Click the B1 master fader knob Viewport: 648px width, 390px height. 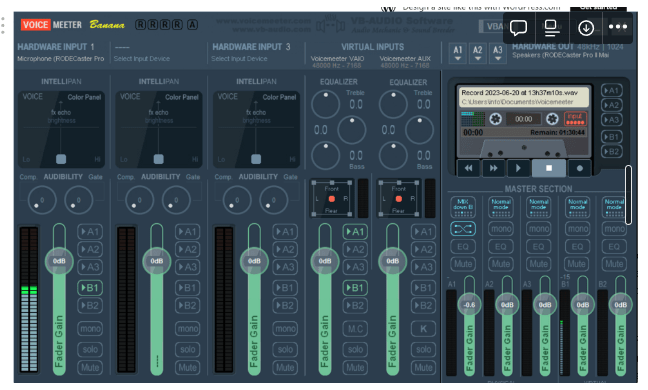coord(583,305)
